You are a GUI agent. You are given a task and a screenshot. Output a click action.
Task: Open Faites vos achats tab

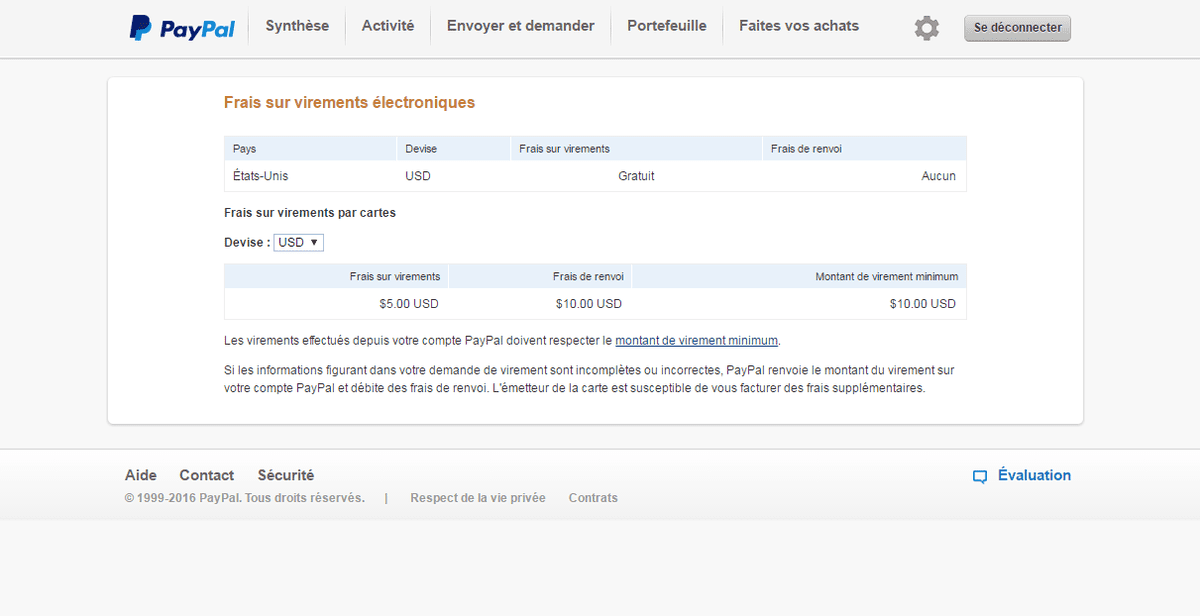tap(799, 26)
